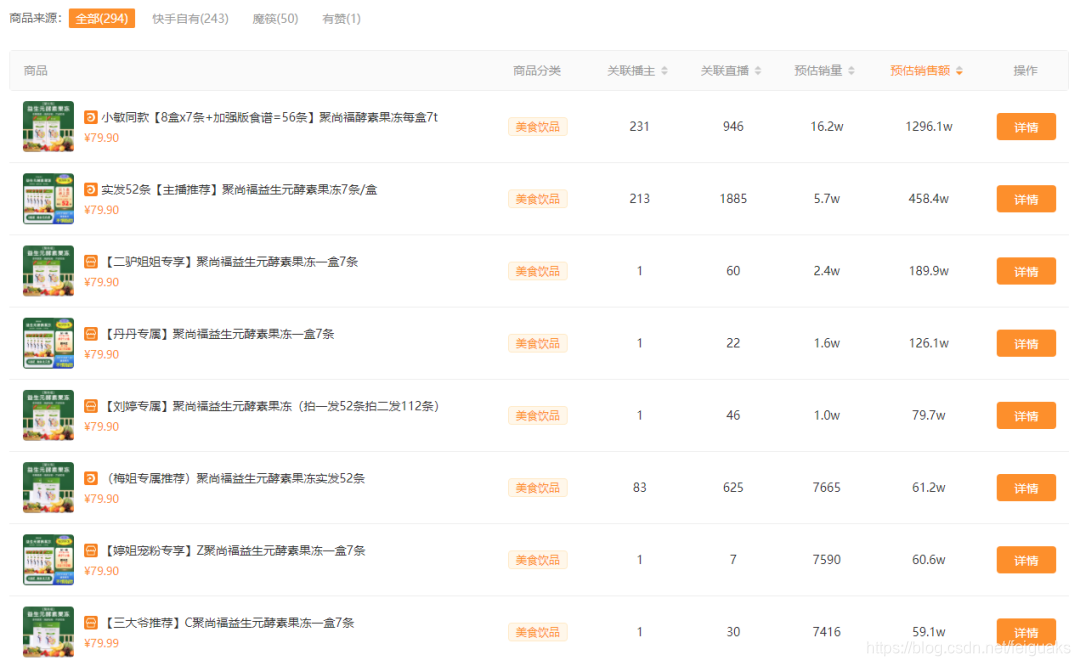Image resolution: width=1080 pixels, height=666 pixels.
Task: Filter by 有赞(1) source
Action: 341,19
